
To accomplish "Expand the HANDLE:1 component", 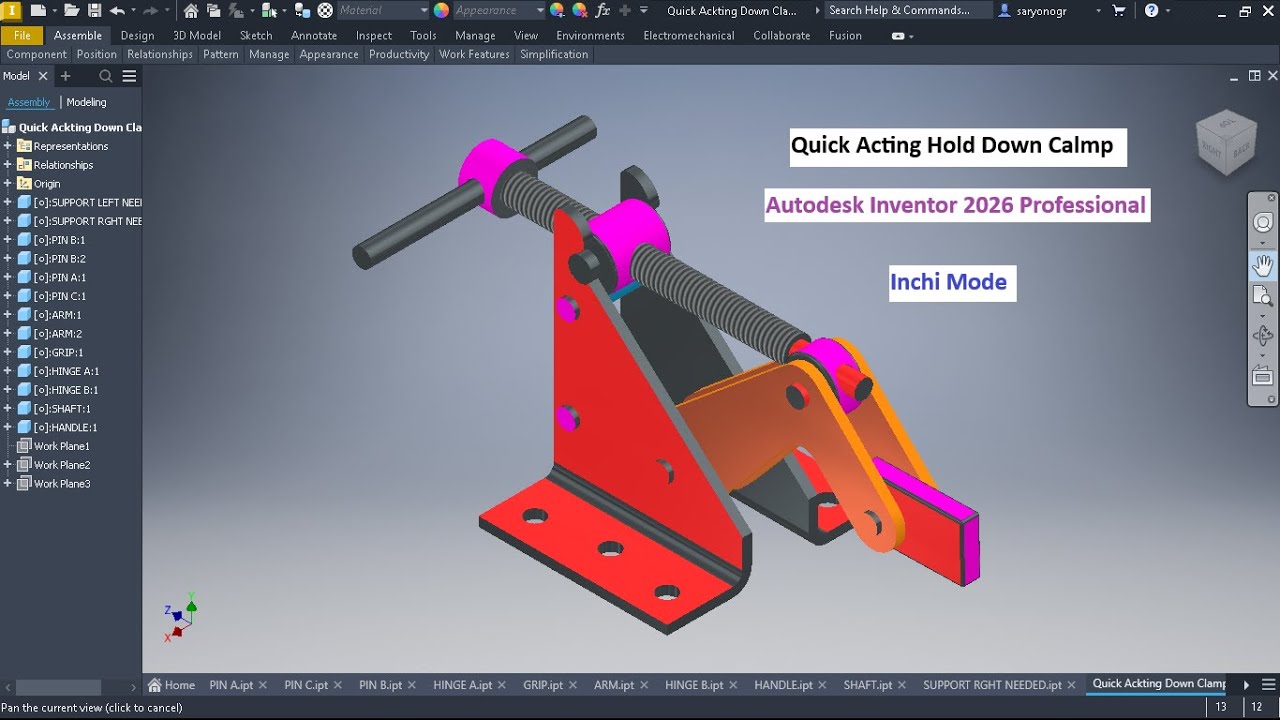I will [x=7, y=427].
